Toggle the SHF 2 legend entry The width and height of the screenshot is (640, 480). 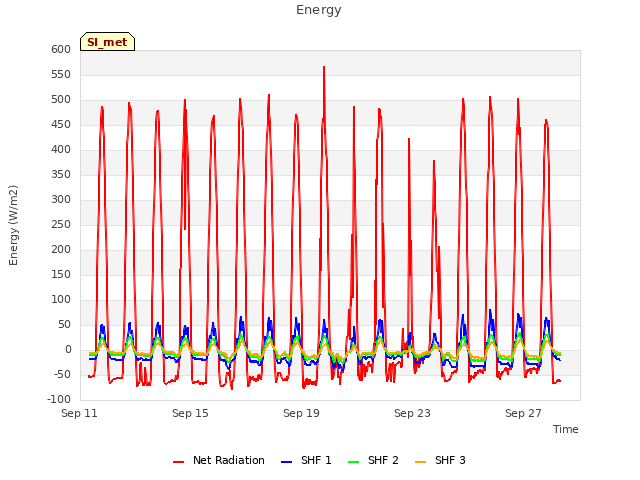pyautogui.click(x=373, y=460)
